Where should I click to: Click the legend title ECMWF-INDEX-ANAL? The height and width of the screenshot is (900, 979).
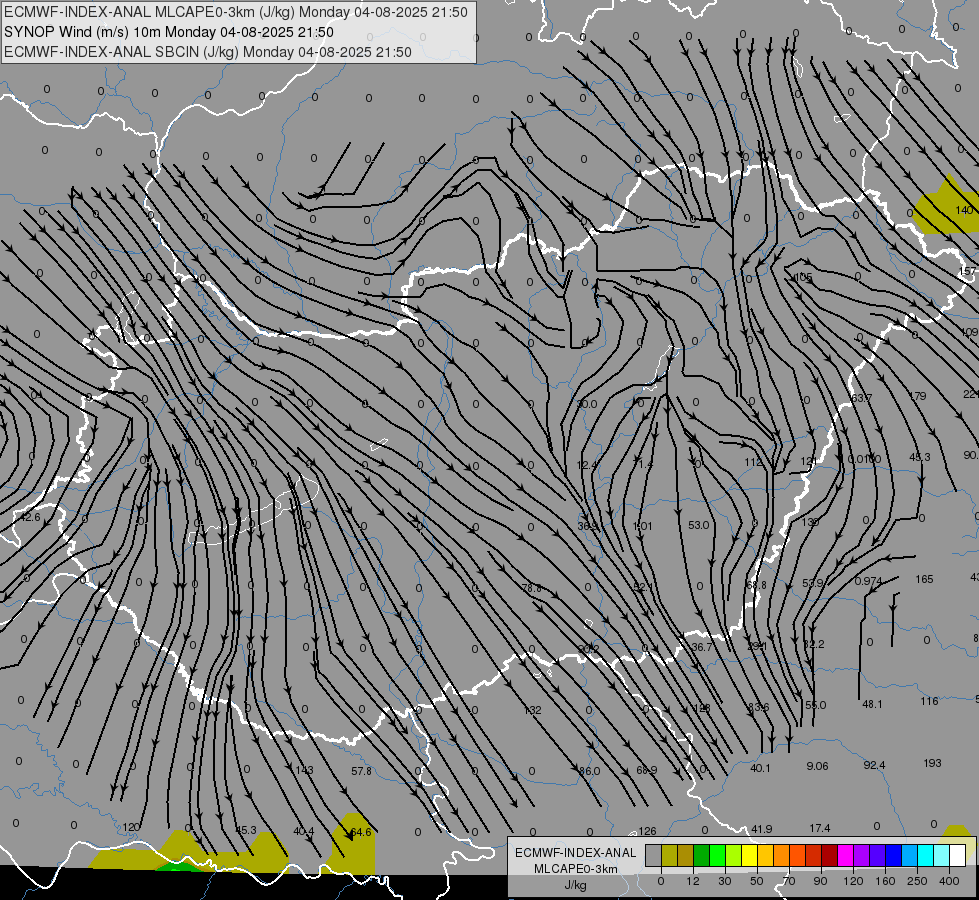point(576,853)
